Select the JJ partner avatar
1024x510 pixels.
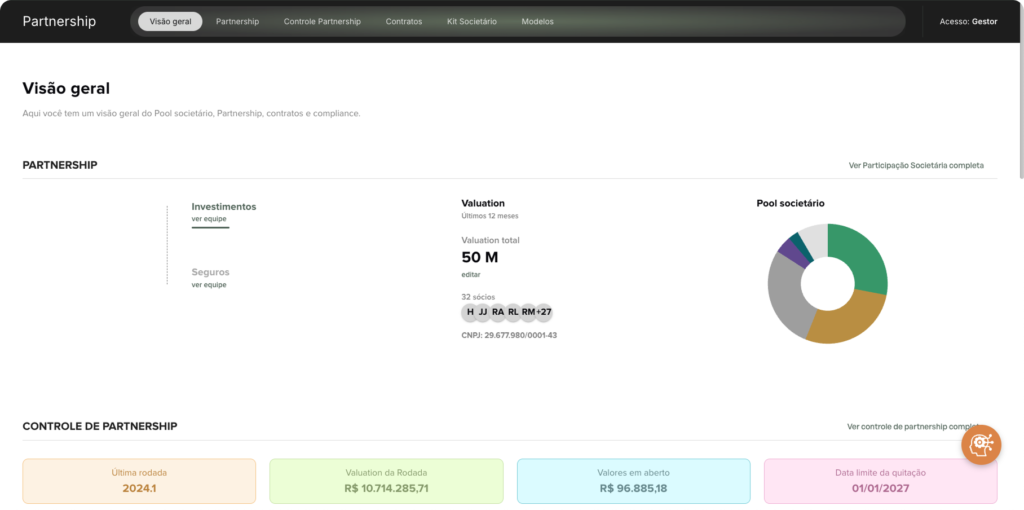coord(483,312)
